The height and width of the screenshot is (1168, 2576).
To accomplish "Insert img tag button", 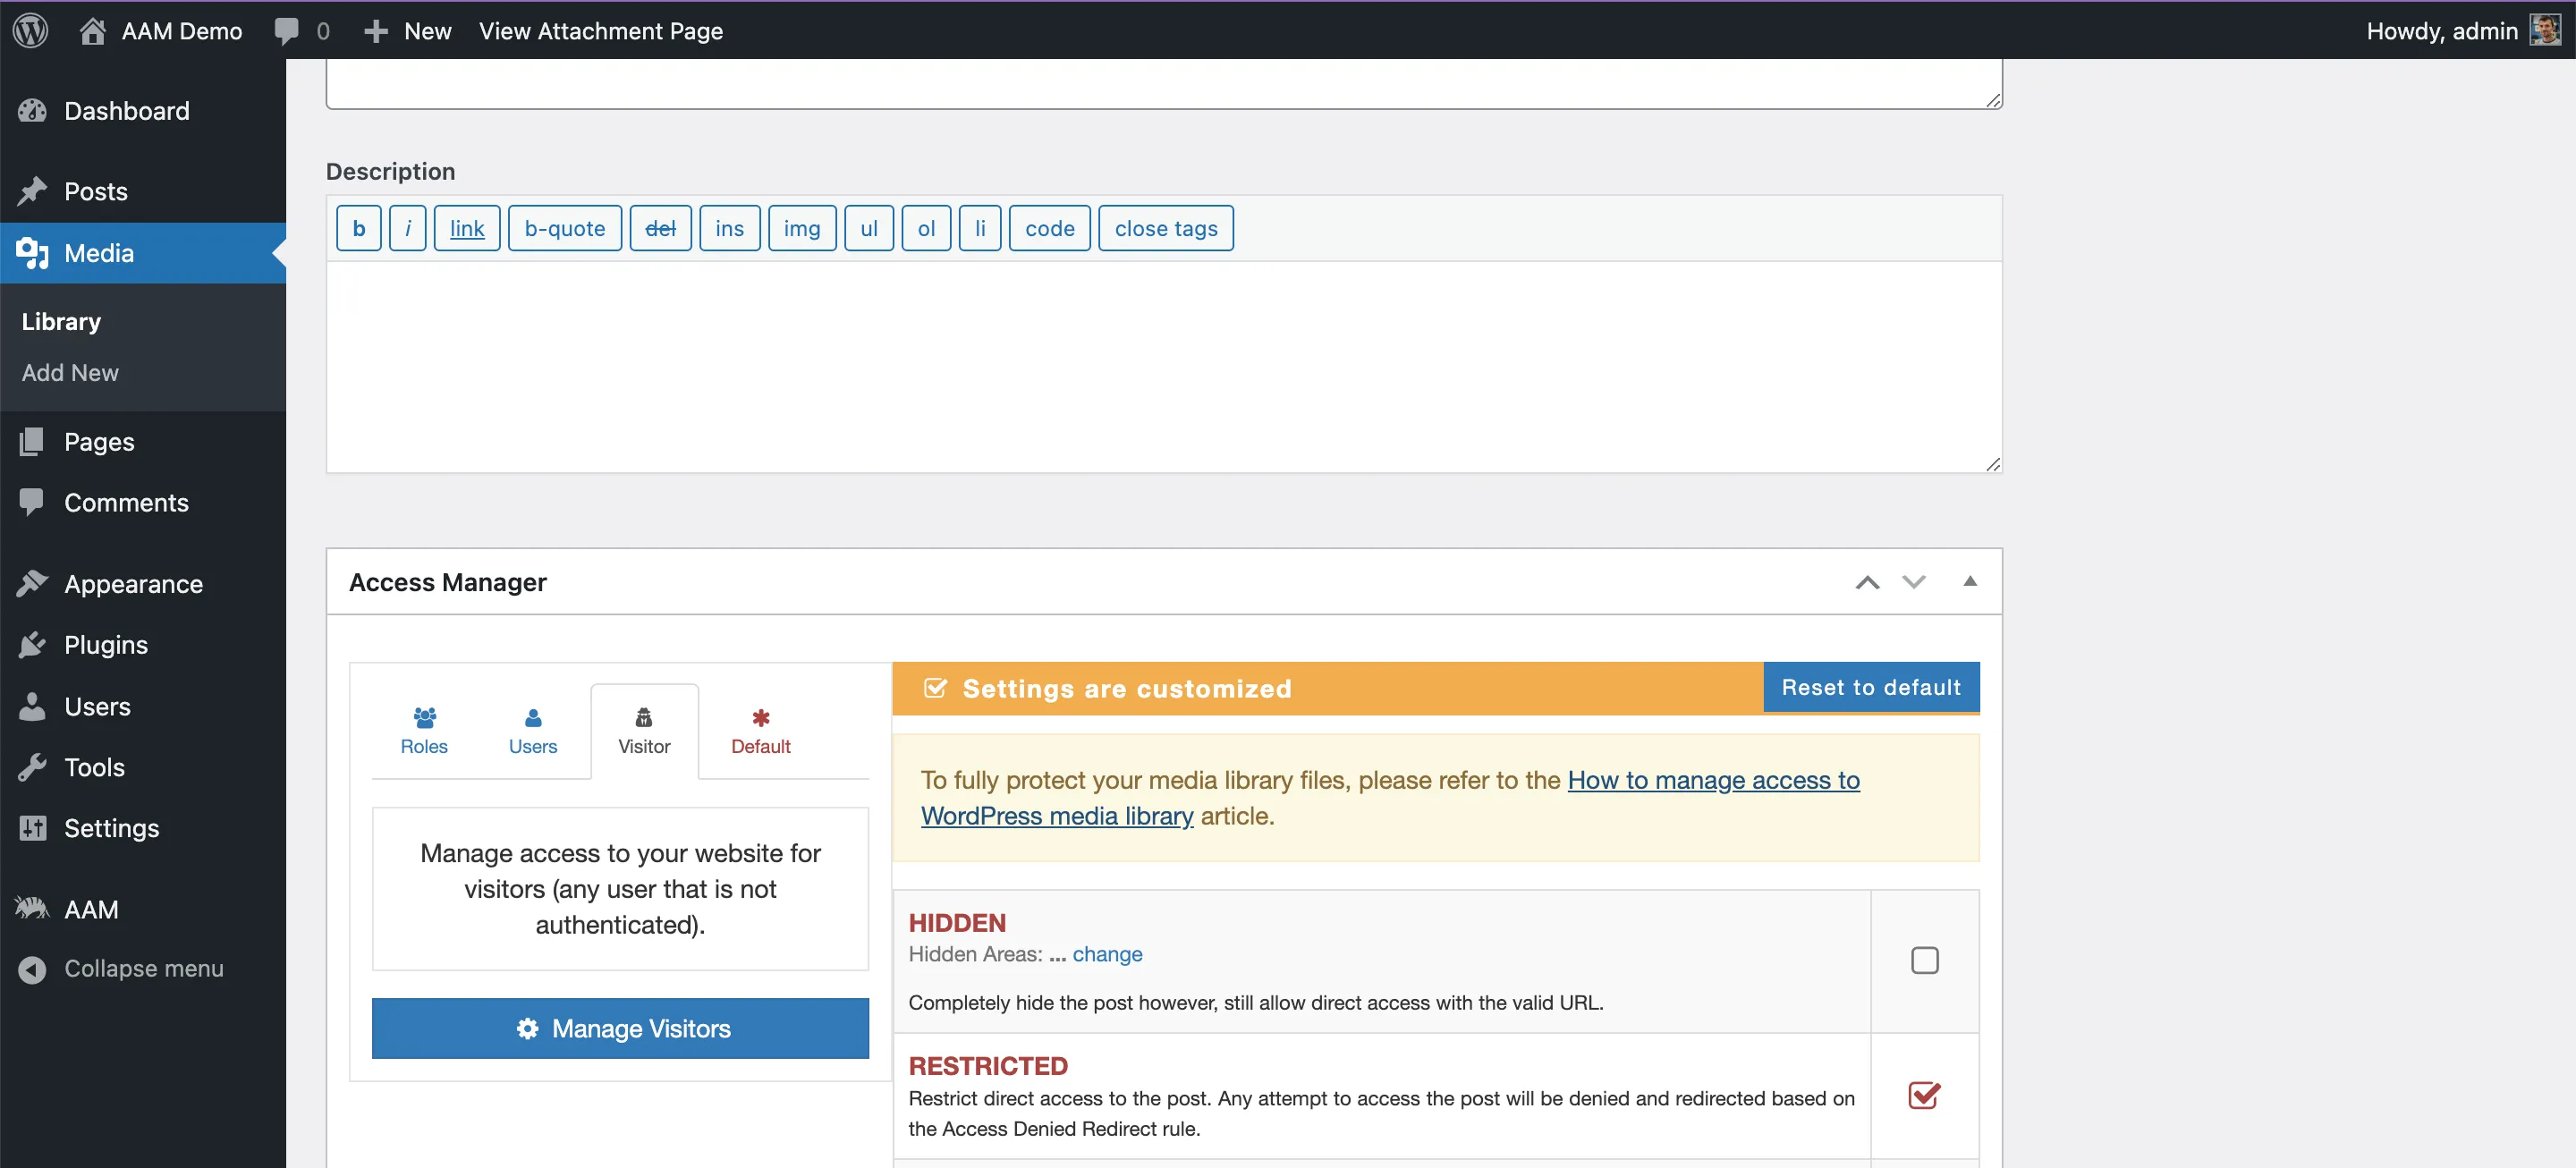I will 802,228.
